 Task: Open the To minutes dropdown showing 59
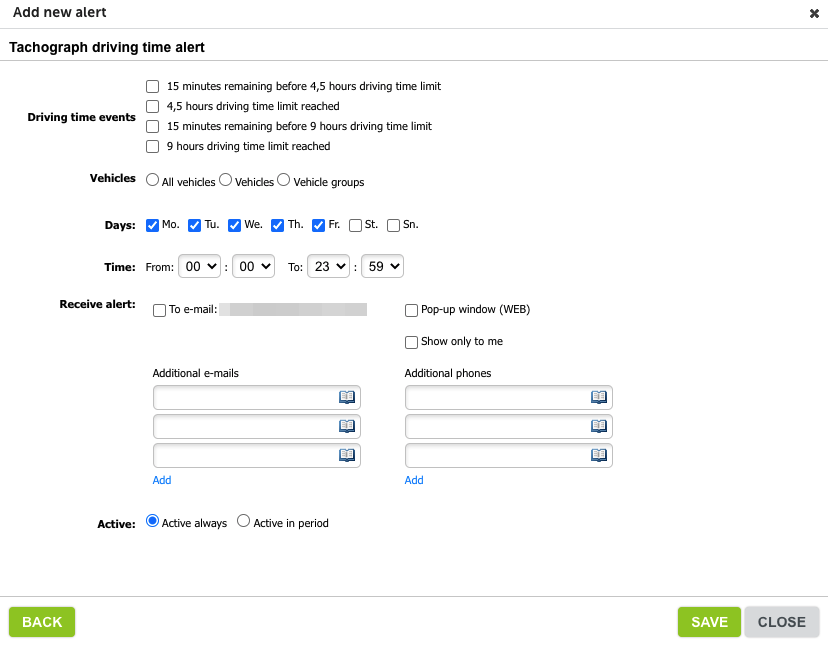tap(382, 266)
